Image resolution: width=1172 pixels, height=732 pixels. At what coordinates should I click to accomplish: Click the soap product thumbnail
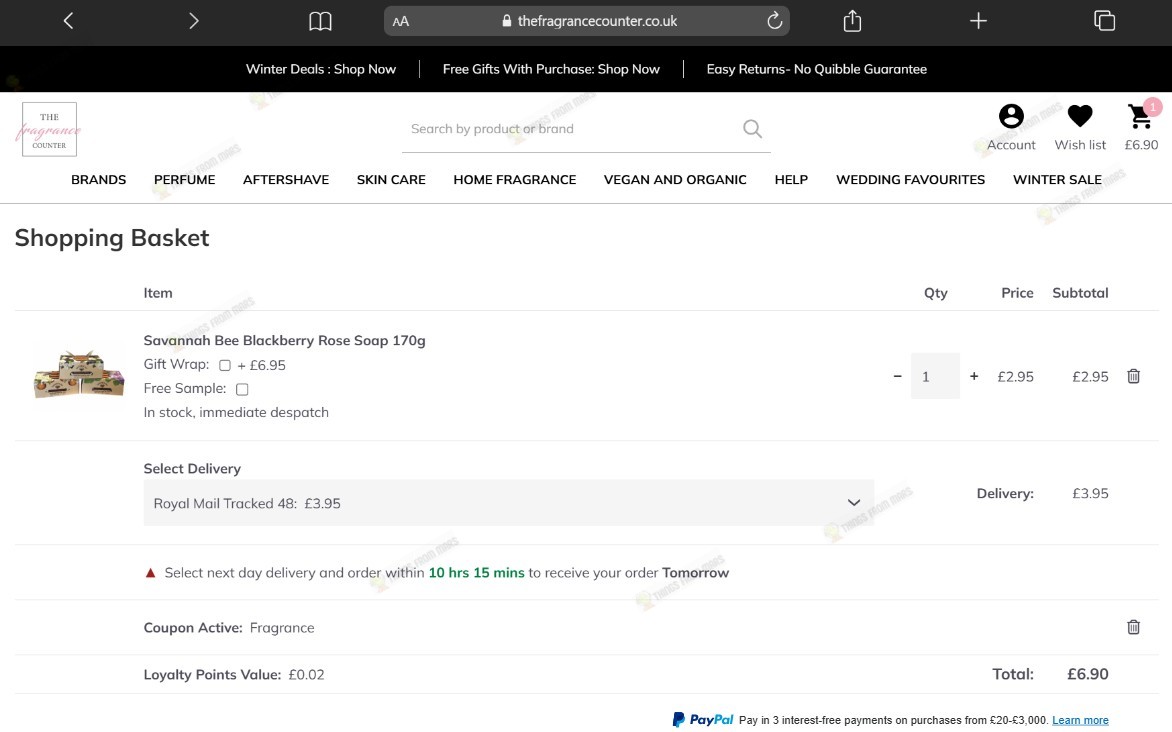(x=78, y=374)
